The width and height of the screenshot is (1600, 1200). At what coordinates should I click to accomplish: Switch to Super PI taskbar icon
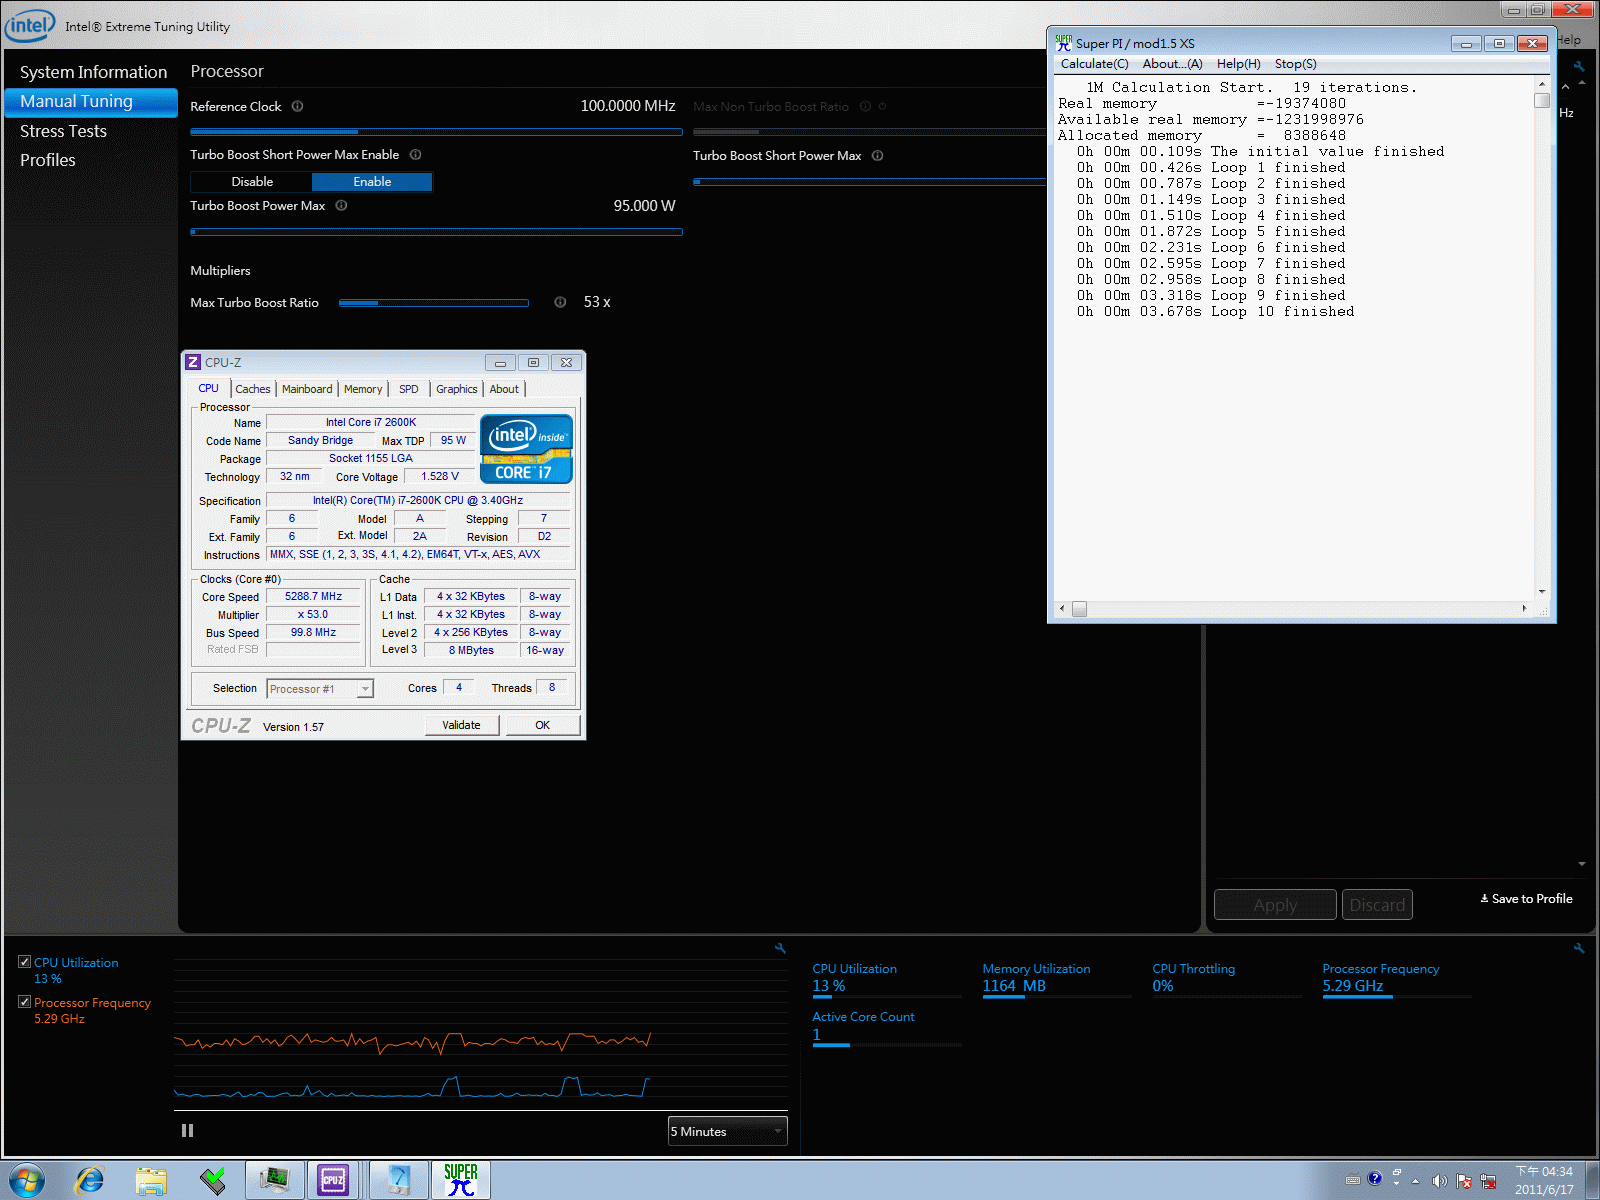[461, 1181]
